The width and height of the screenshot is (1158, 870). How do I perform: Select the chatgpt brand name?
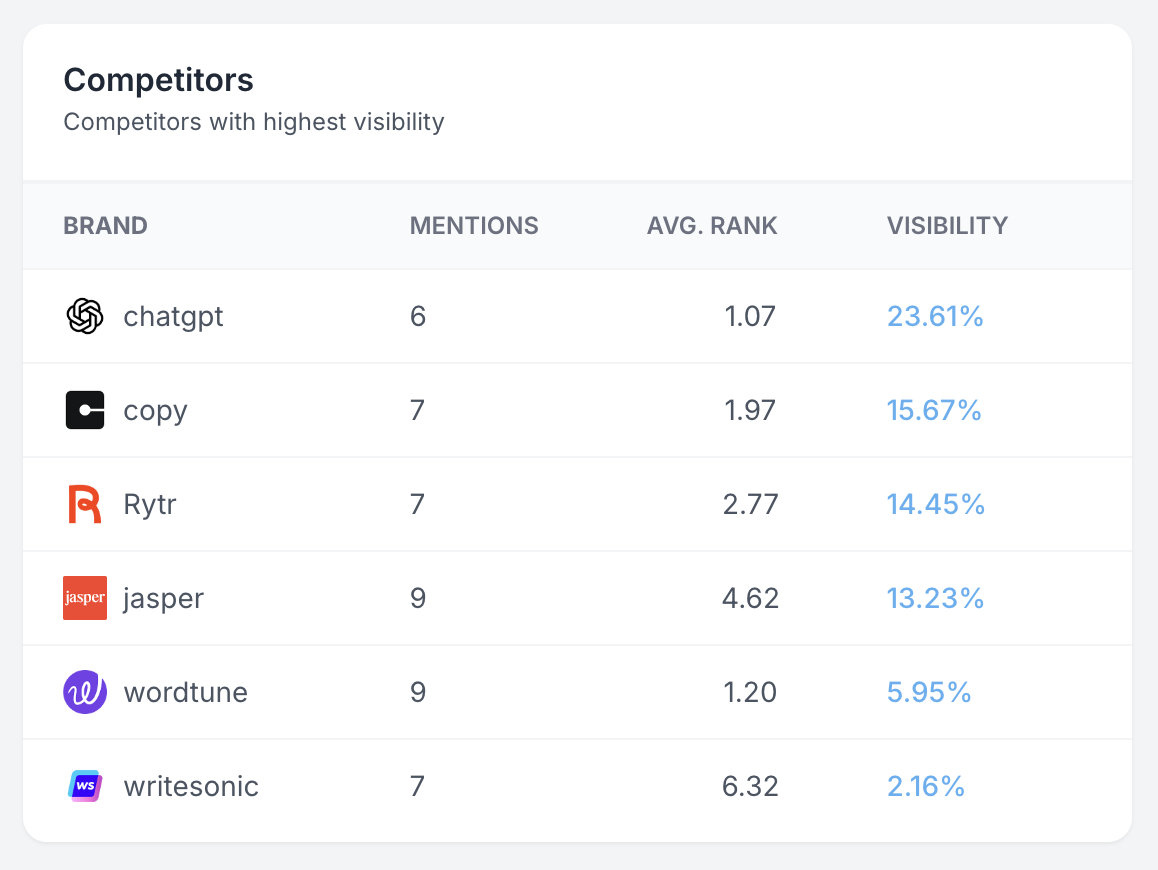tap(173, 317)
